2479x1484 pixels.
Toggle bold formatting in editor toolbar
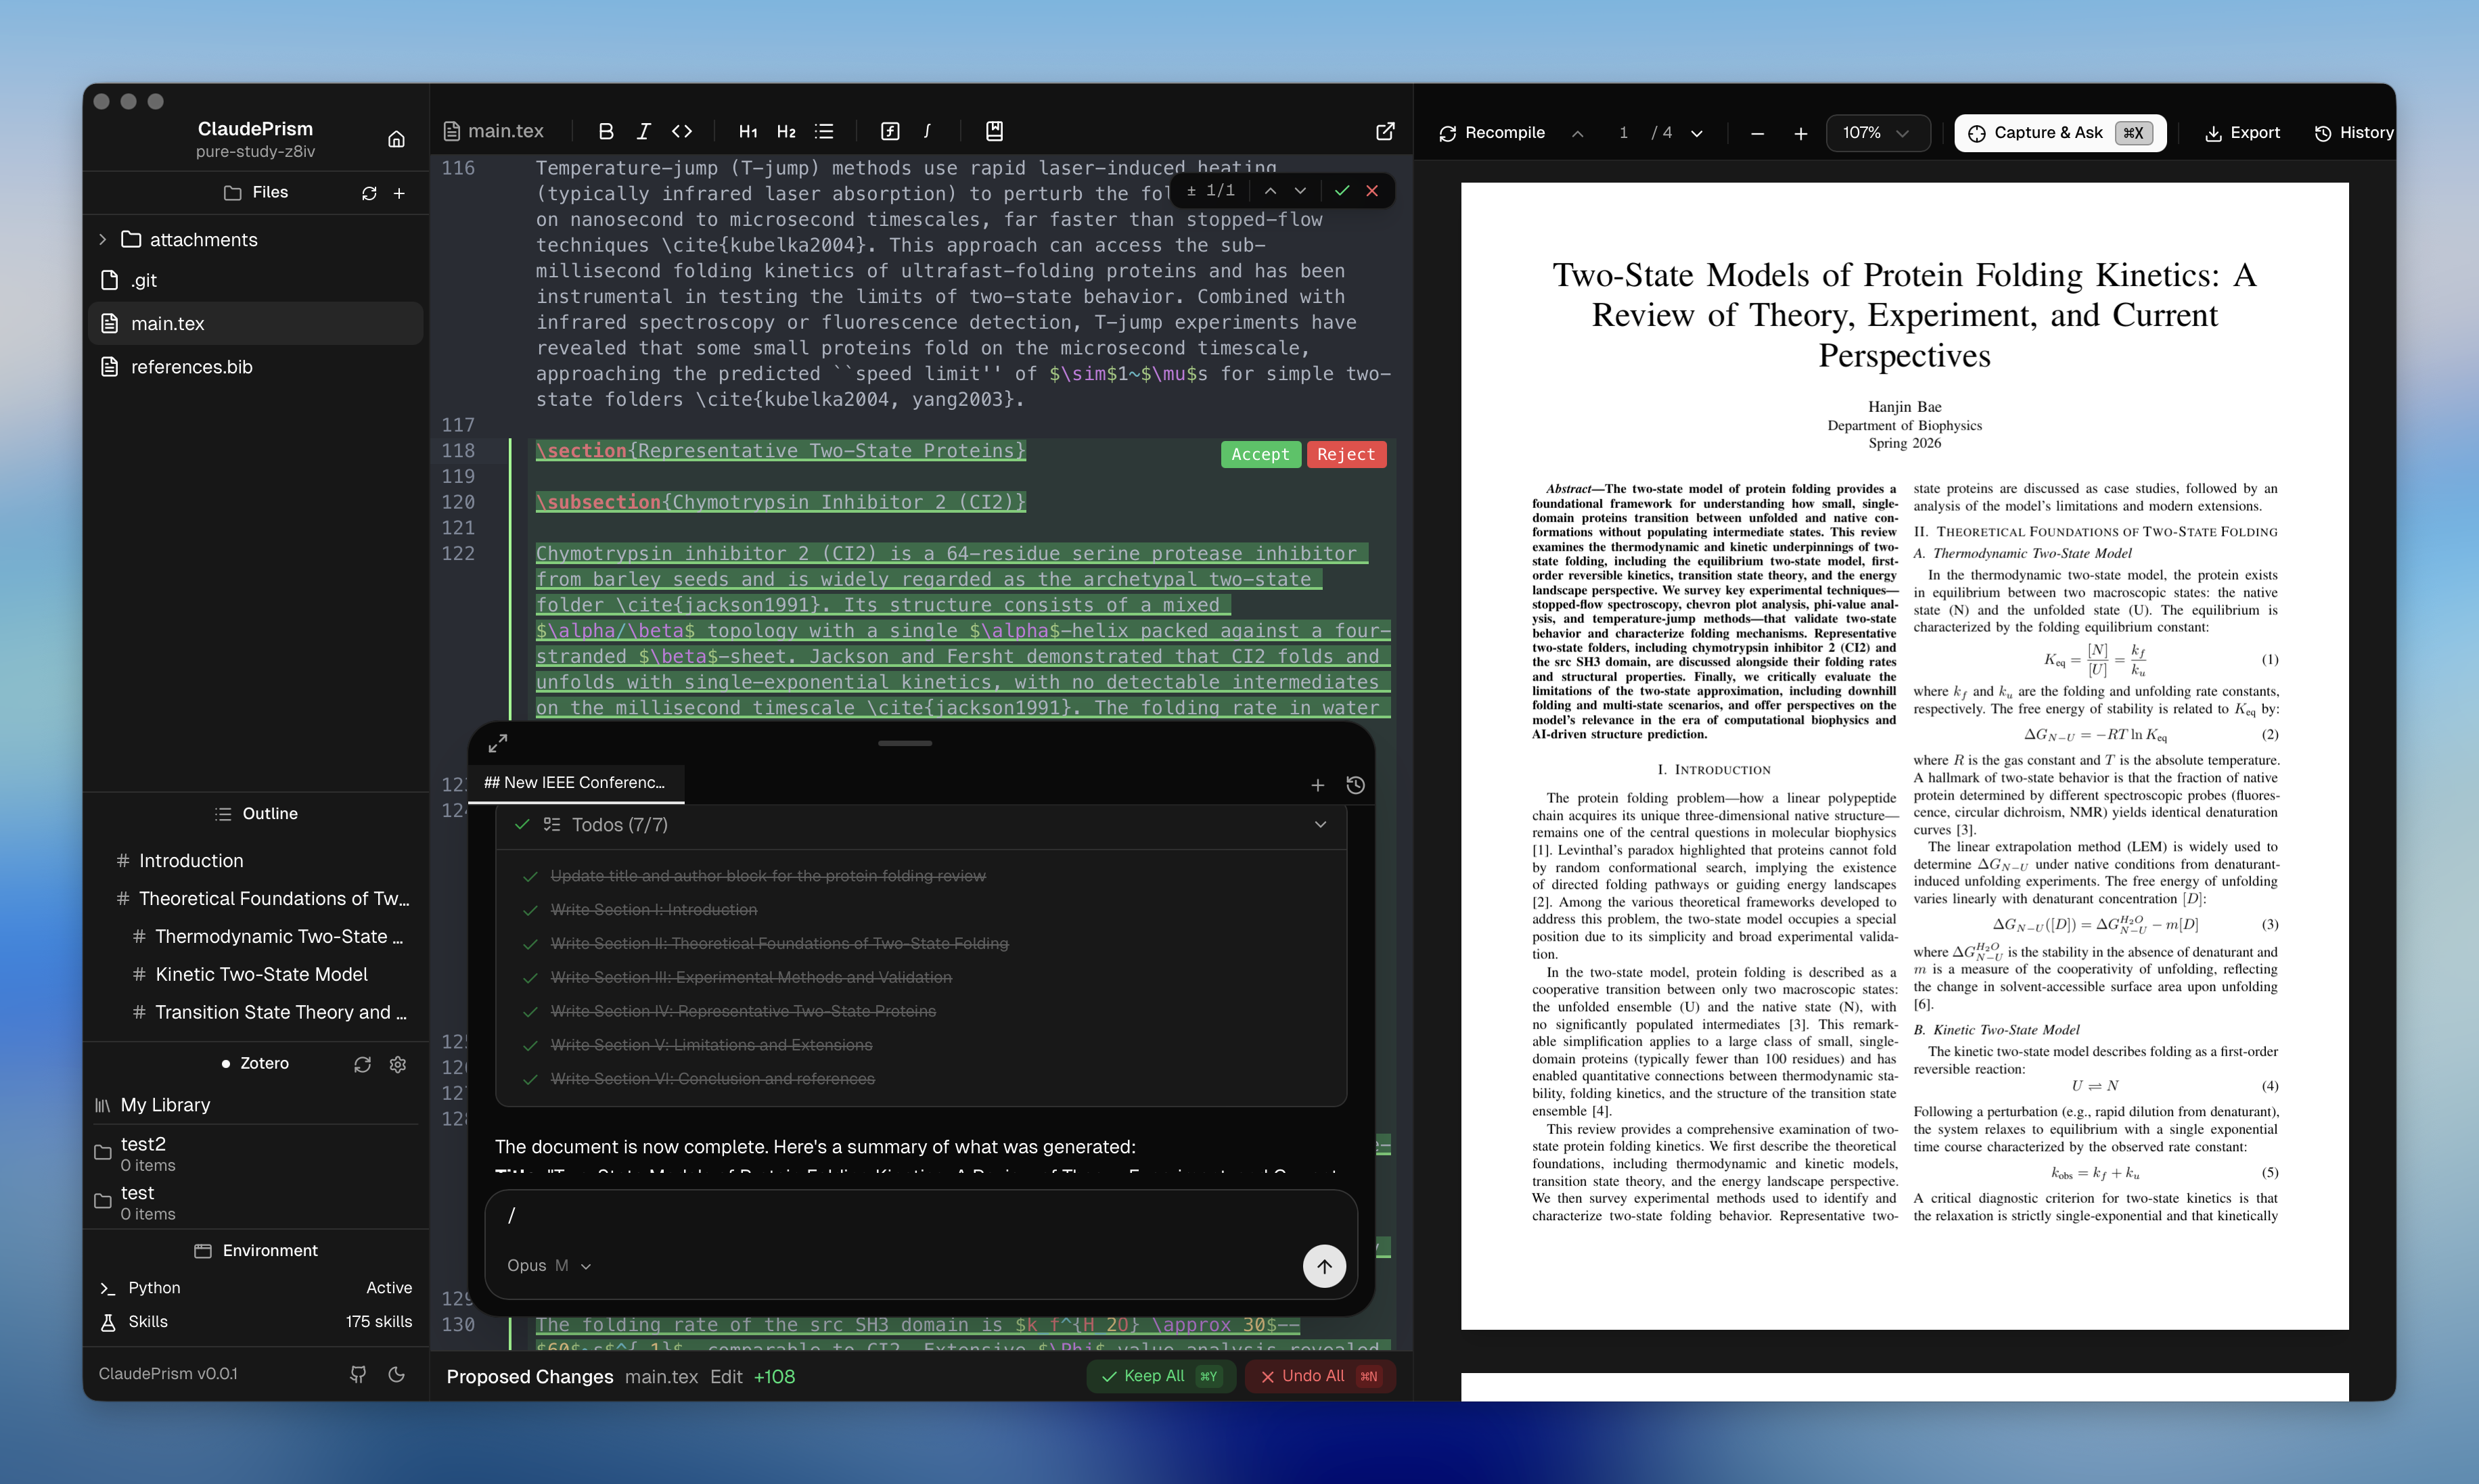tap(606, 131)
